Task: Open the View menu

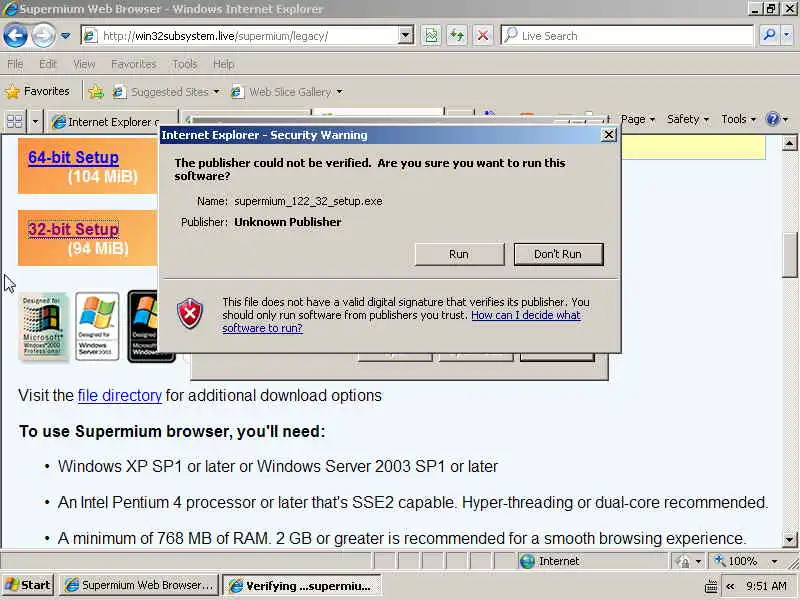Action: (x=84, y=64)
